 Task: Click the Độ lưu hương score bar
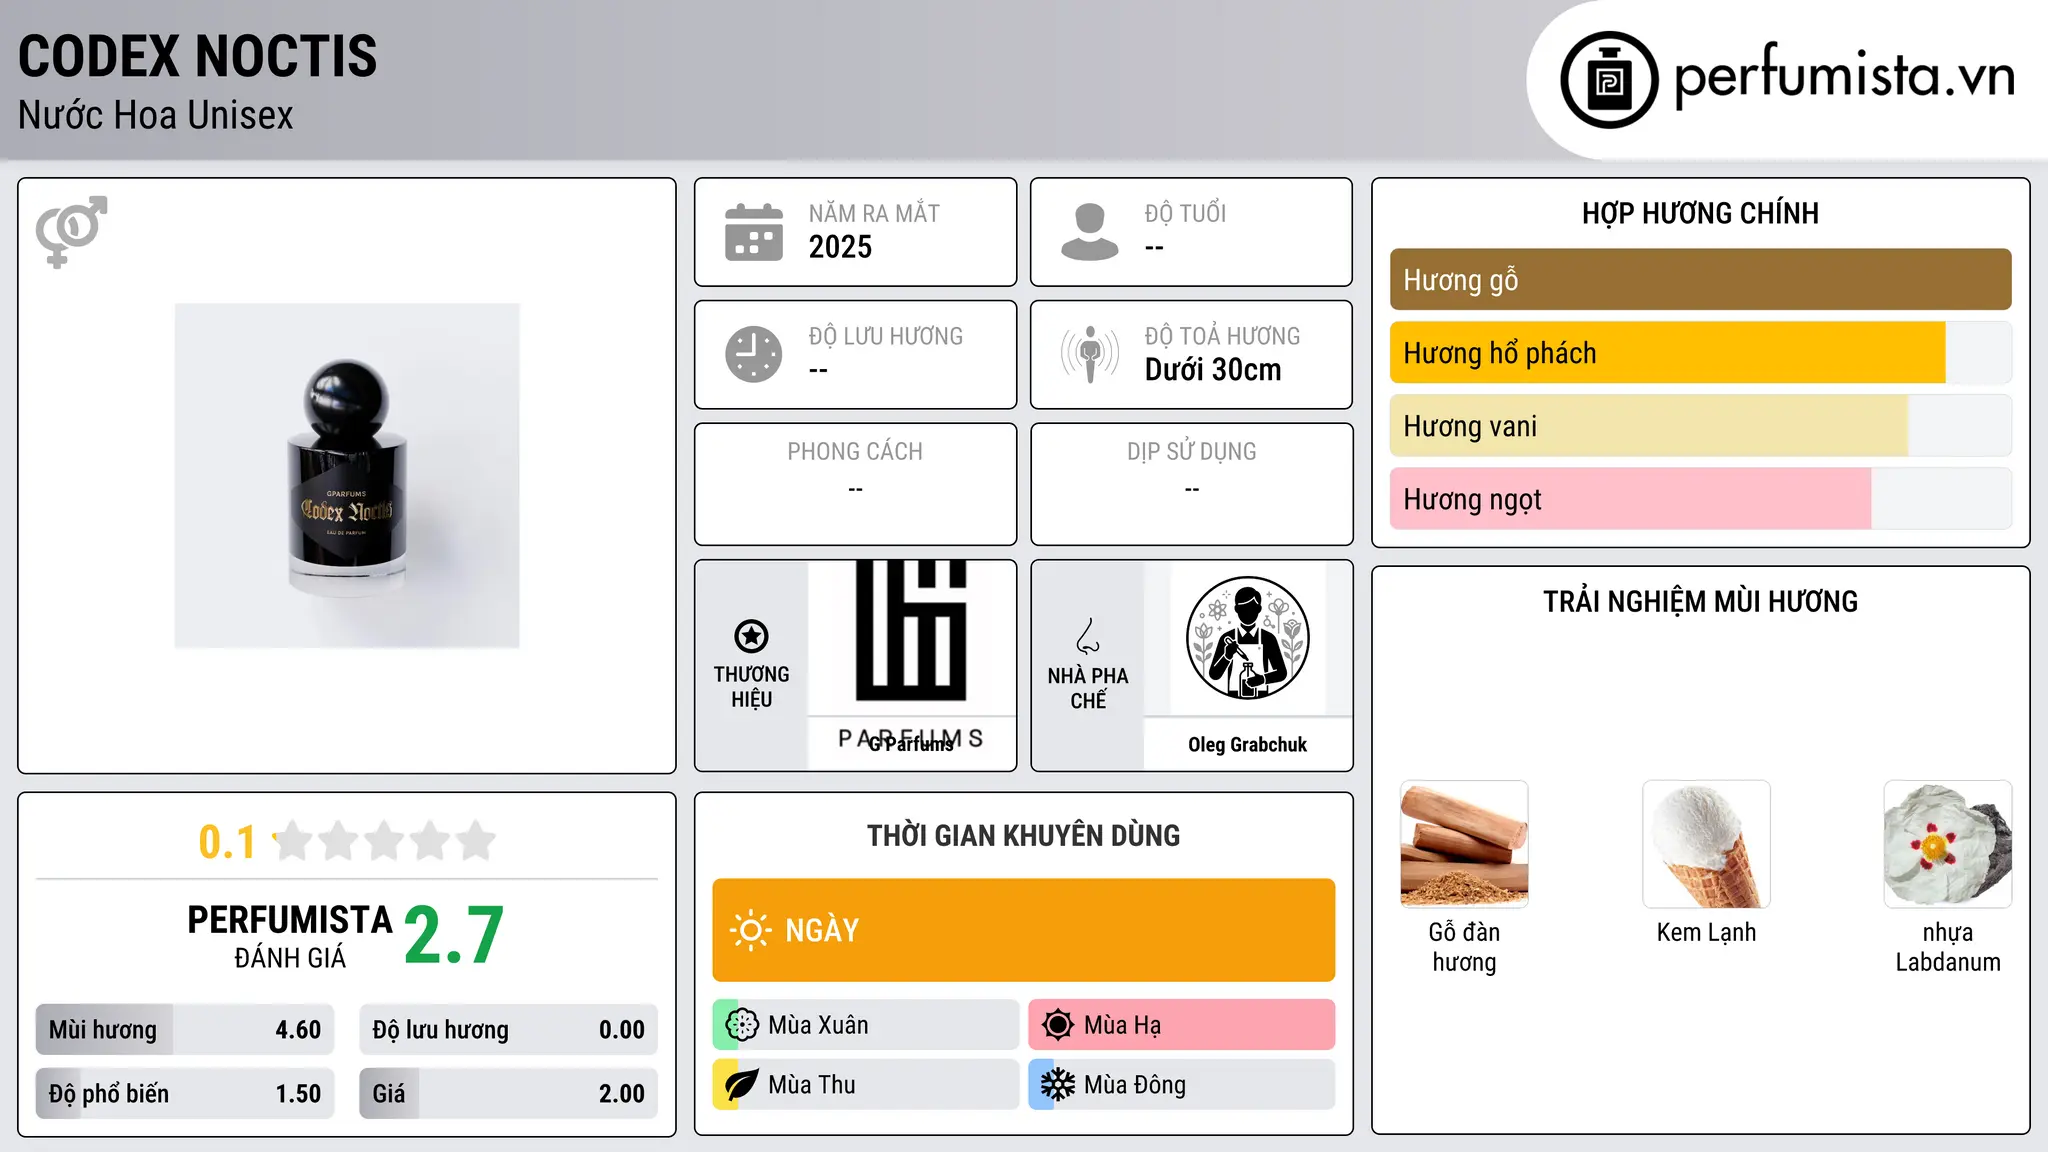pyautogui.click(x=508, y=1030)
